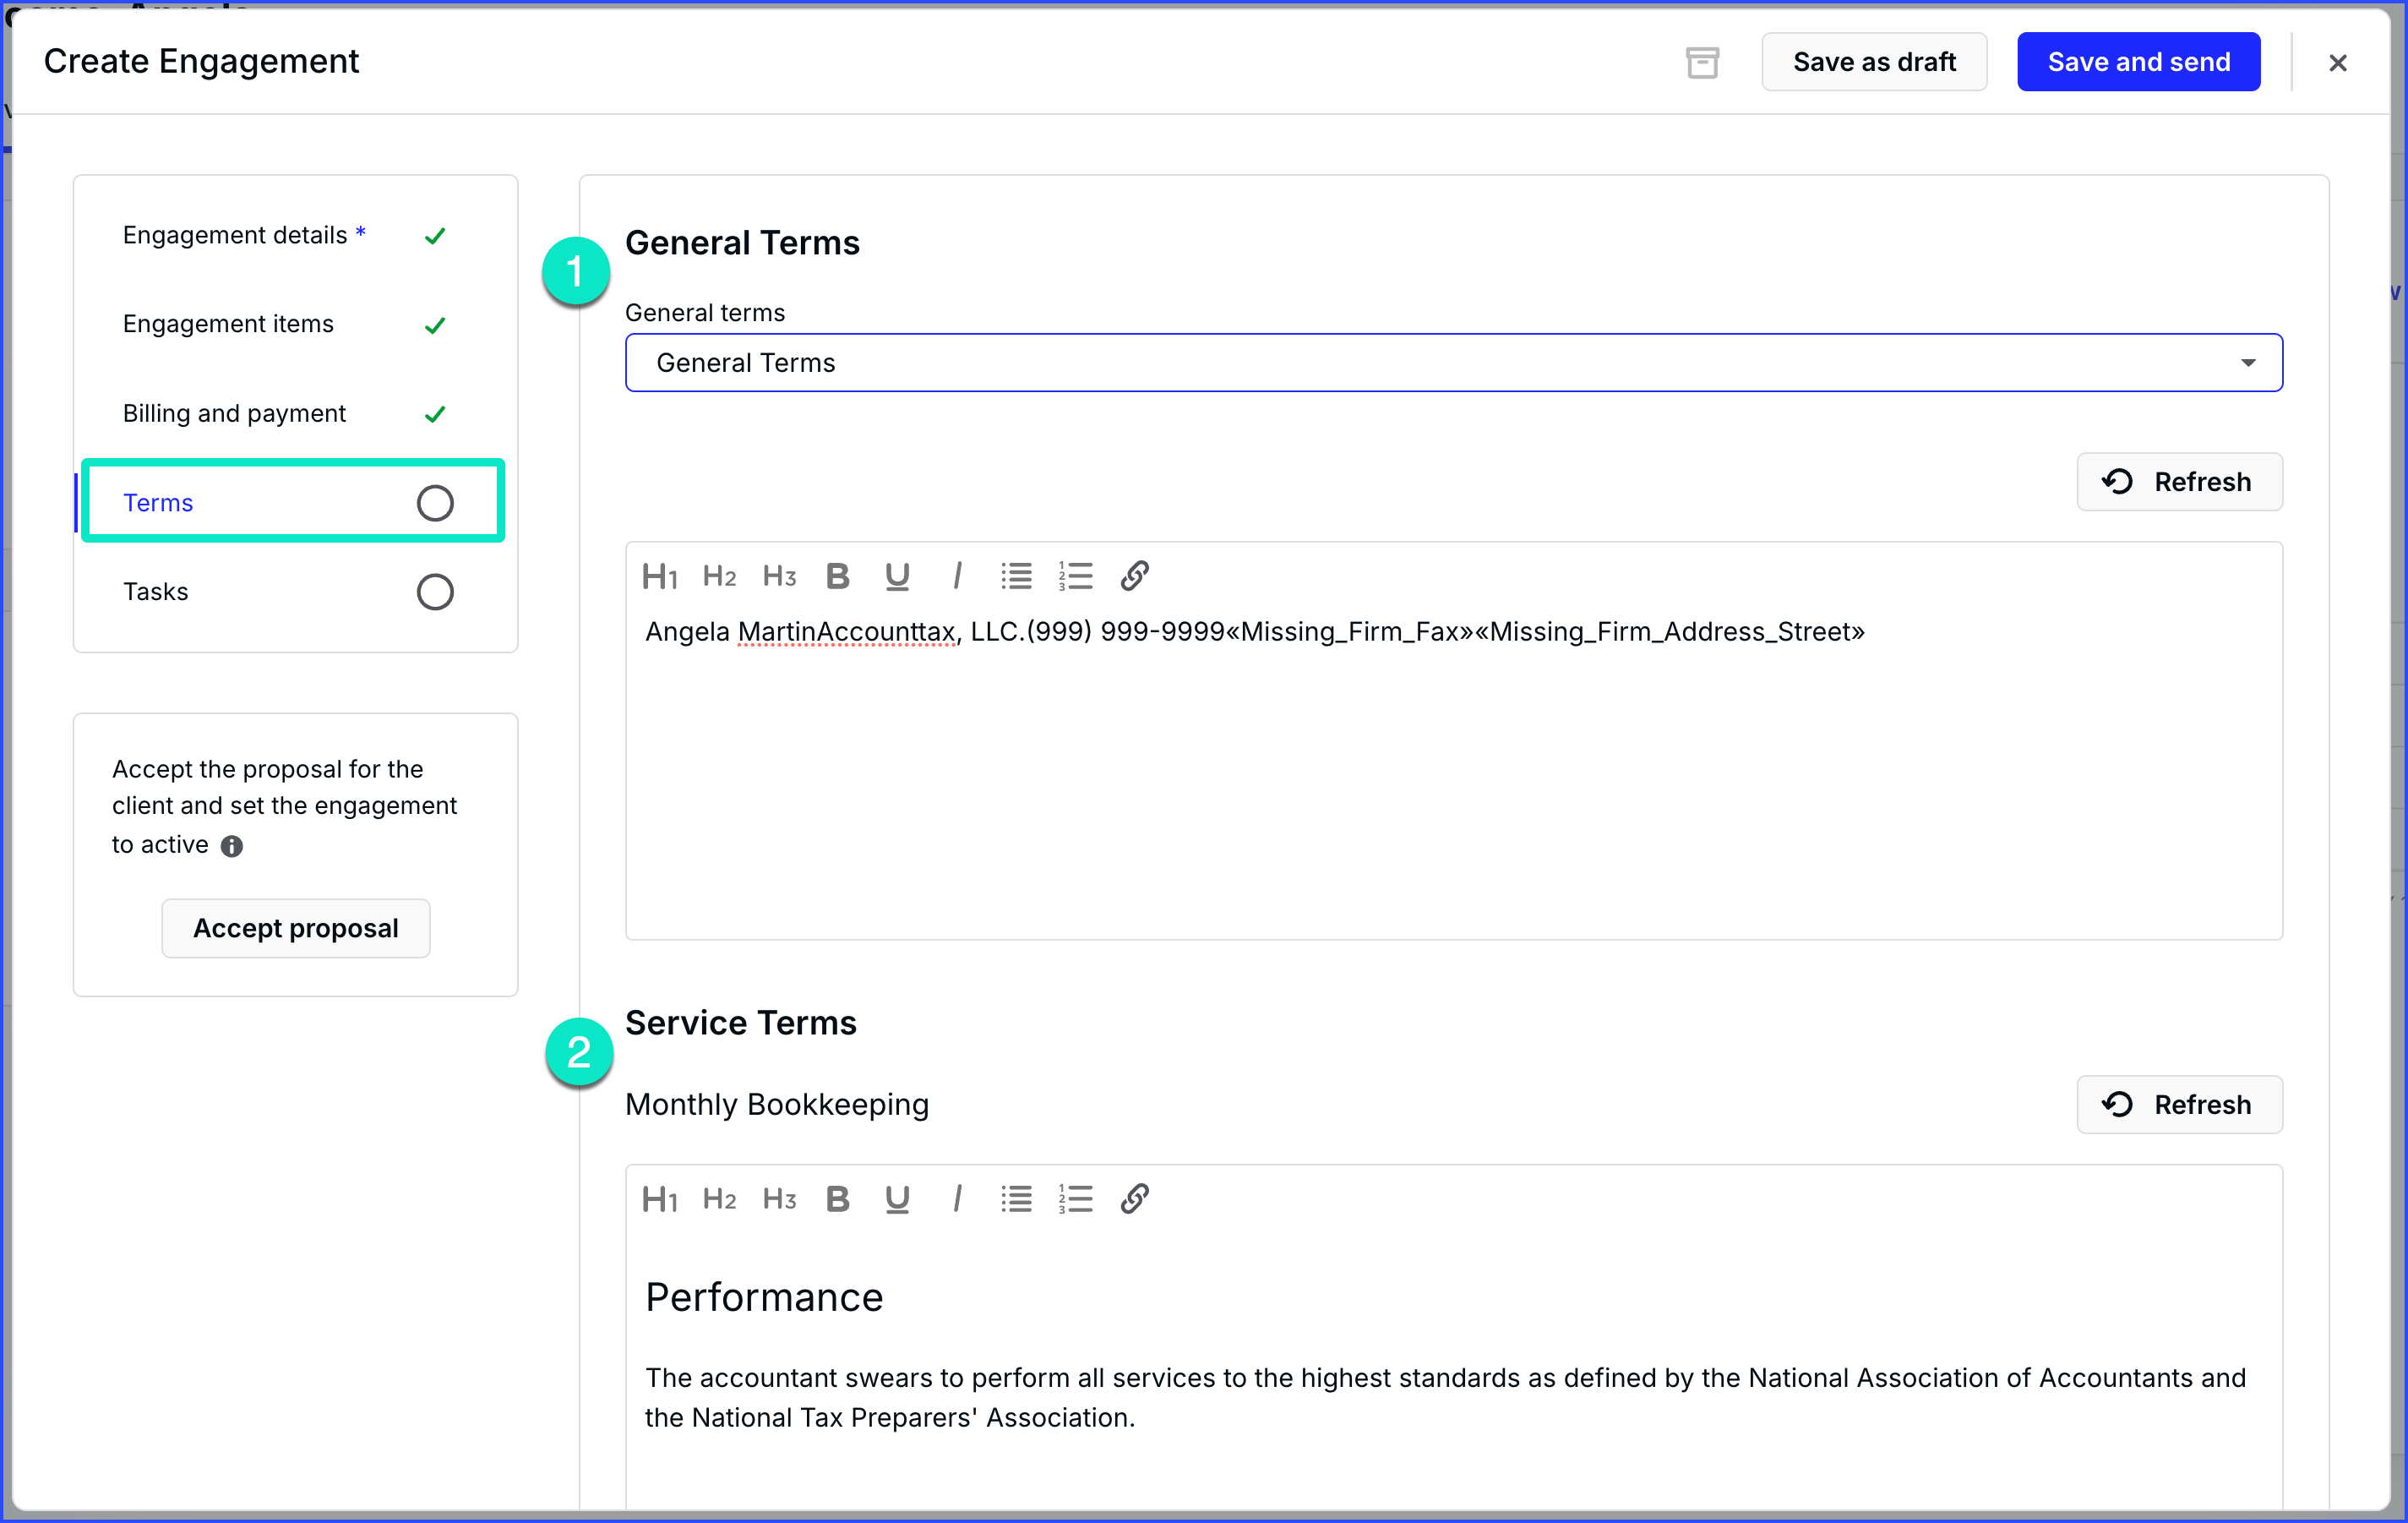
Task: Open the General terms dropdown
Action: (2249, 362)
